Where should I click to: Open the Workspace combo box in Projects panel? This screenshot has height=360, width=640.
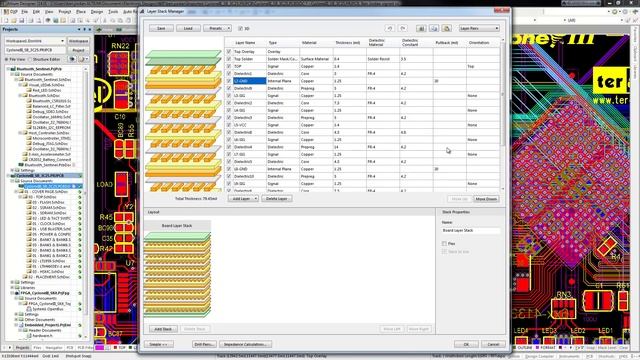[35, 41]
